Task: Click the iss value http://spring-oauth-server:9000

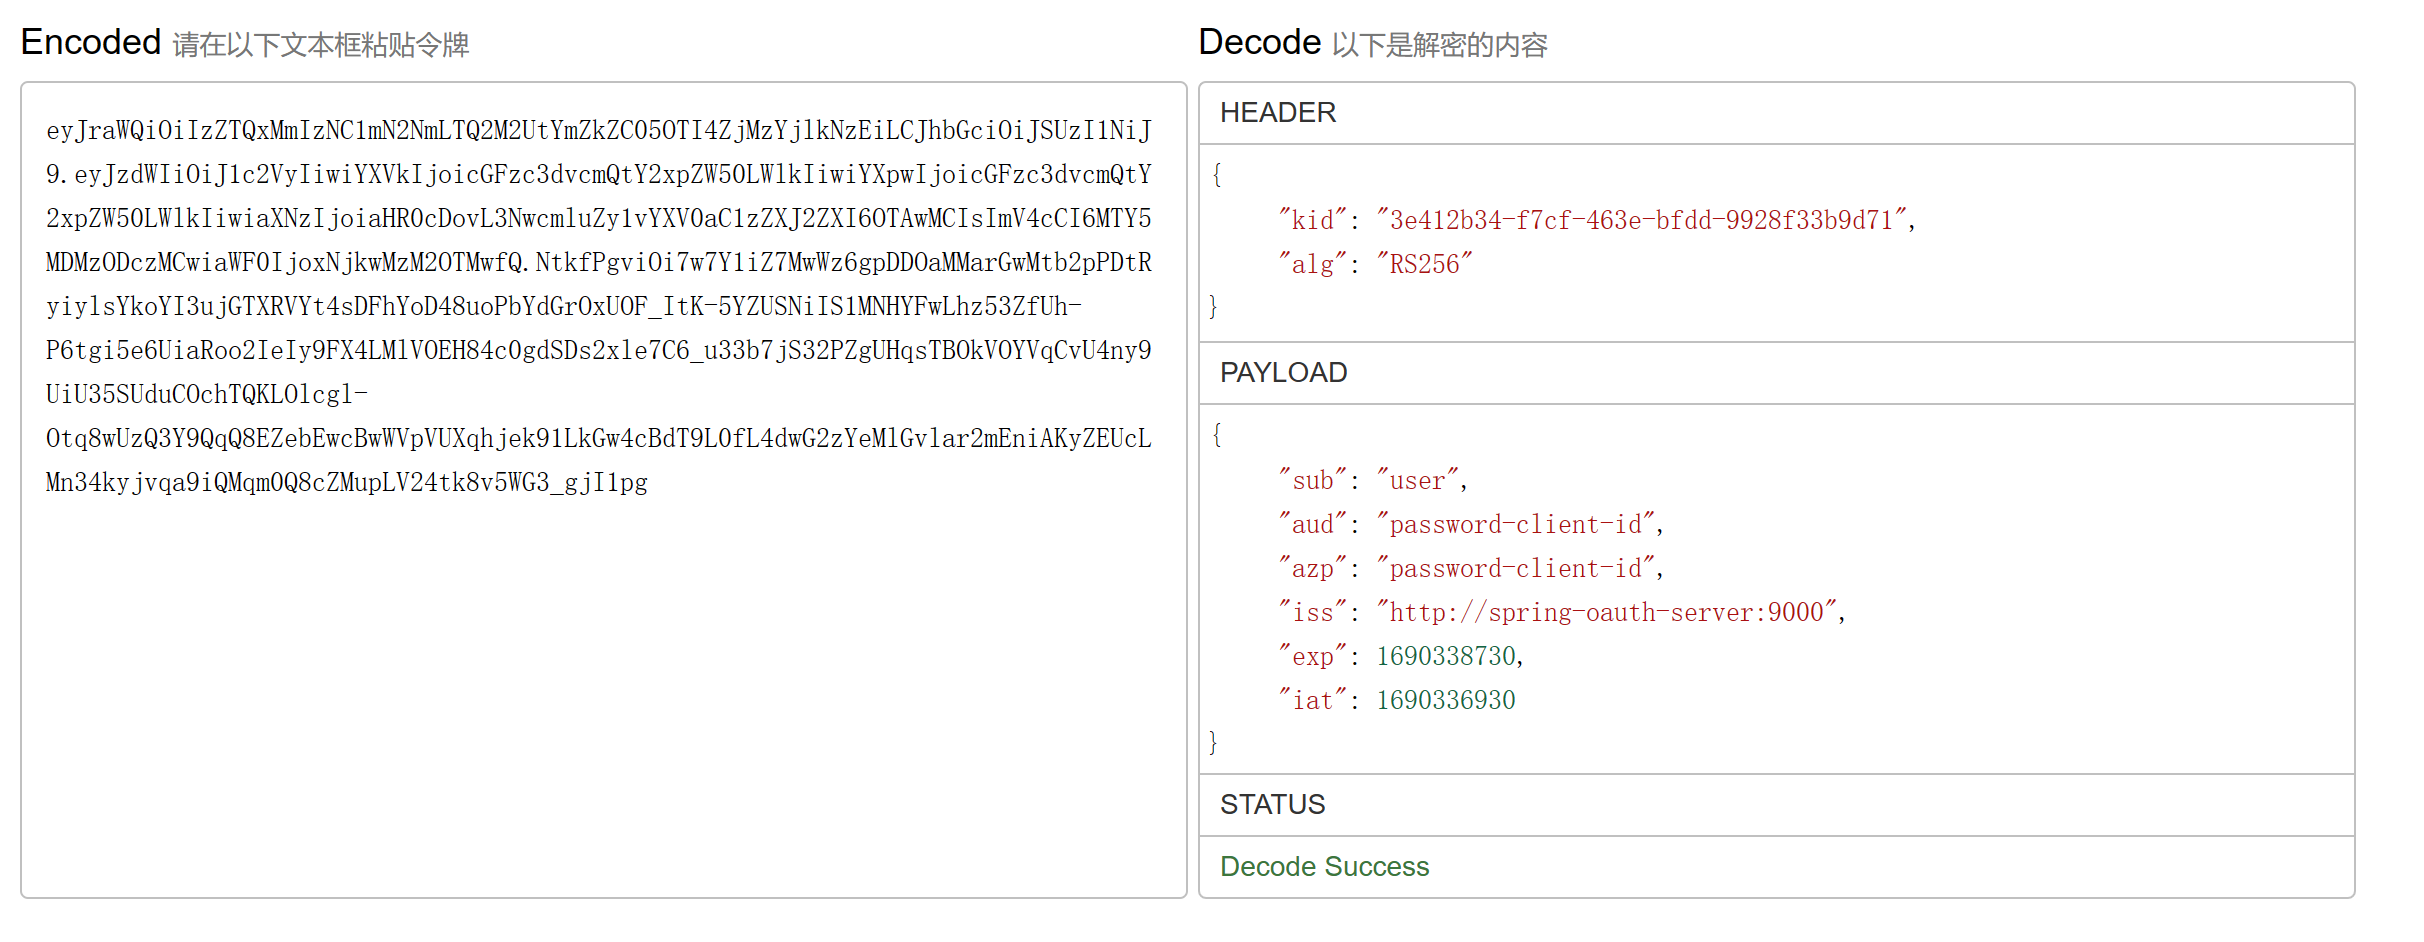Action: point(1606,613)
